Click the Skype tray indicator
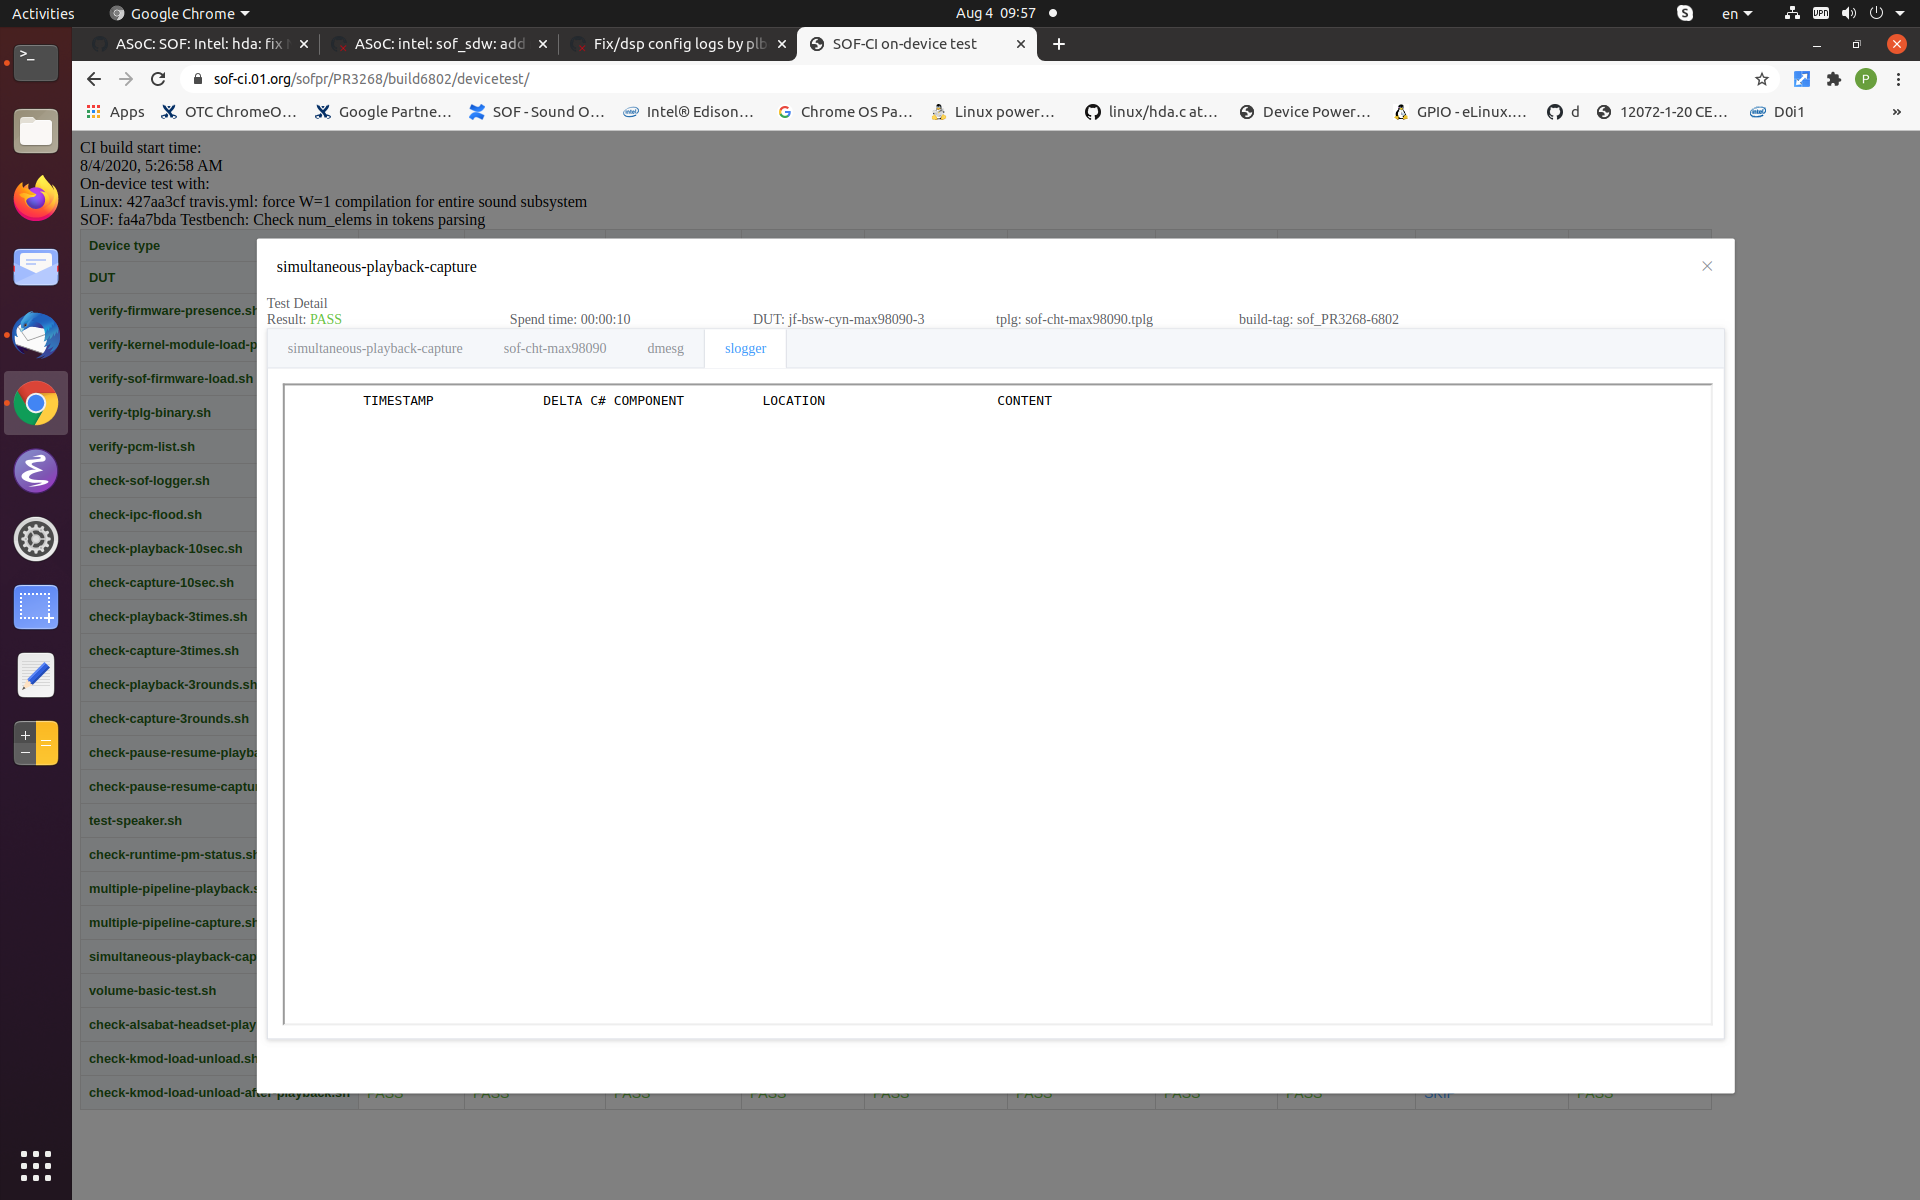The image size is (1920, 1200). point(1685,13)
